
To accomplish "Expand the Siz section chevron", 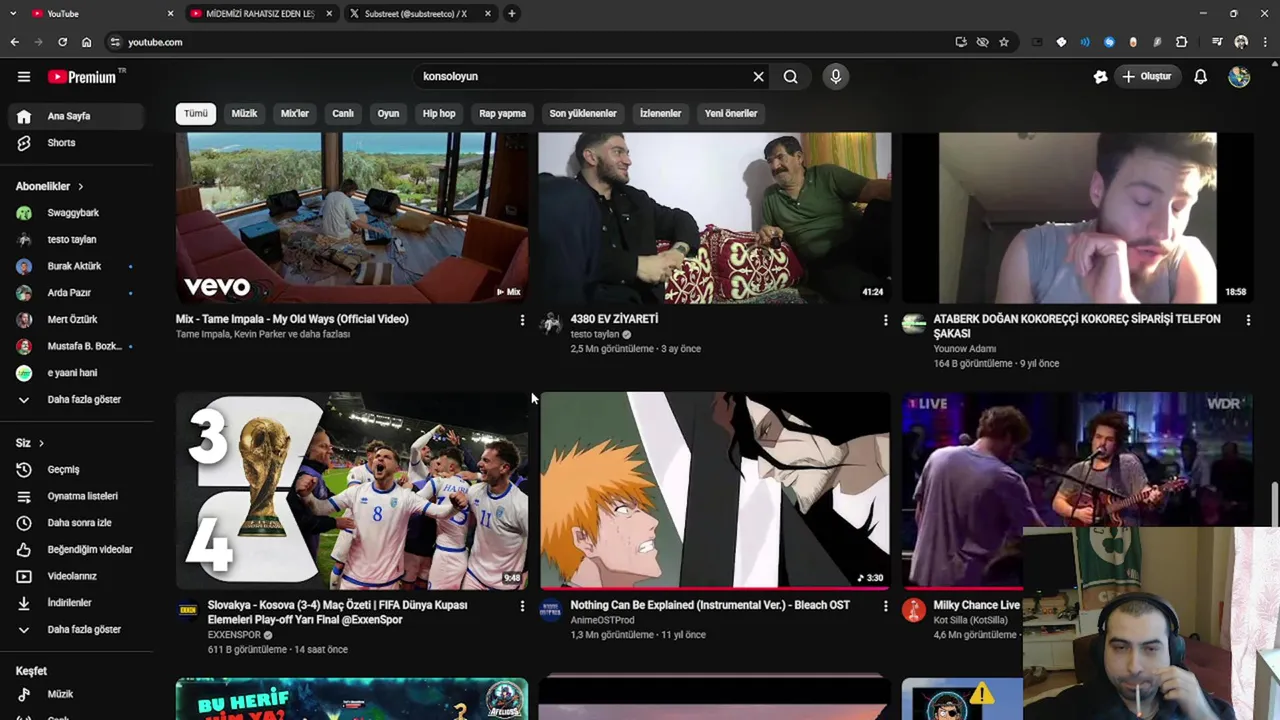I will (x=41, y=443).
